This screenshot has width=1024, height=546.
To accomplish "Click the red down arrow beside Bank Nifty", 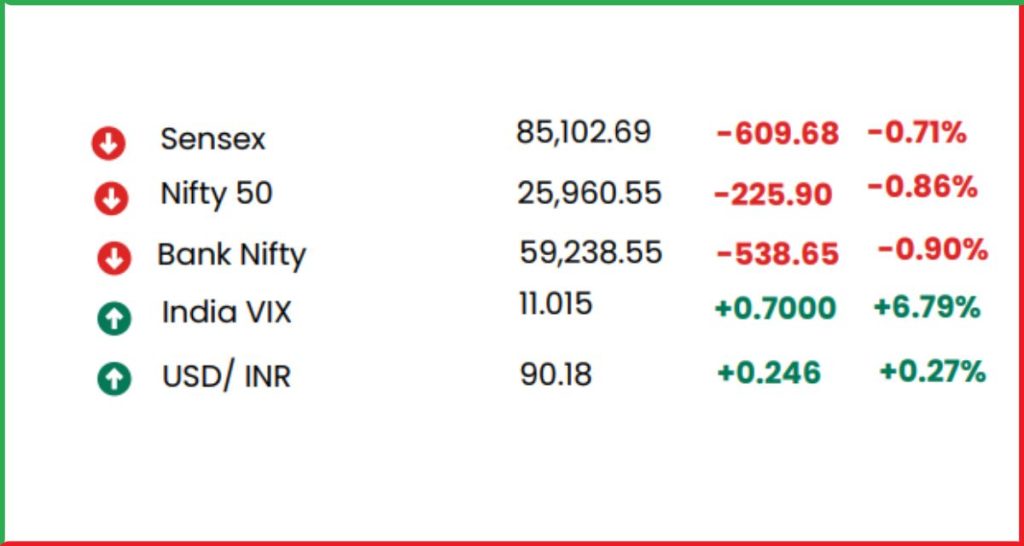I will coord(114,259).
